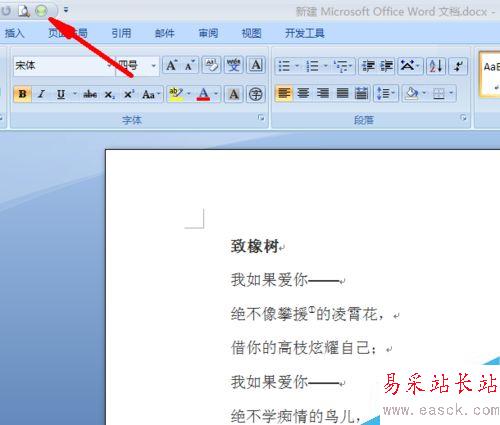Open the 开发工具 ribbon tab
The height and width of the screenshot is (425, 500).
(305, 33)
